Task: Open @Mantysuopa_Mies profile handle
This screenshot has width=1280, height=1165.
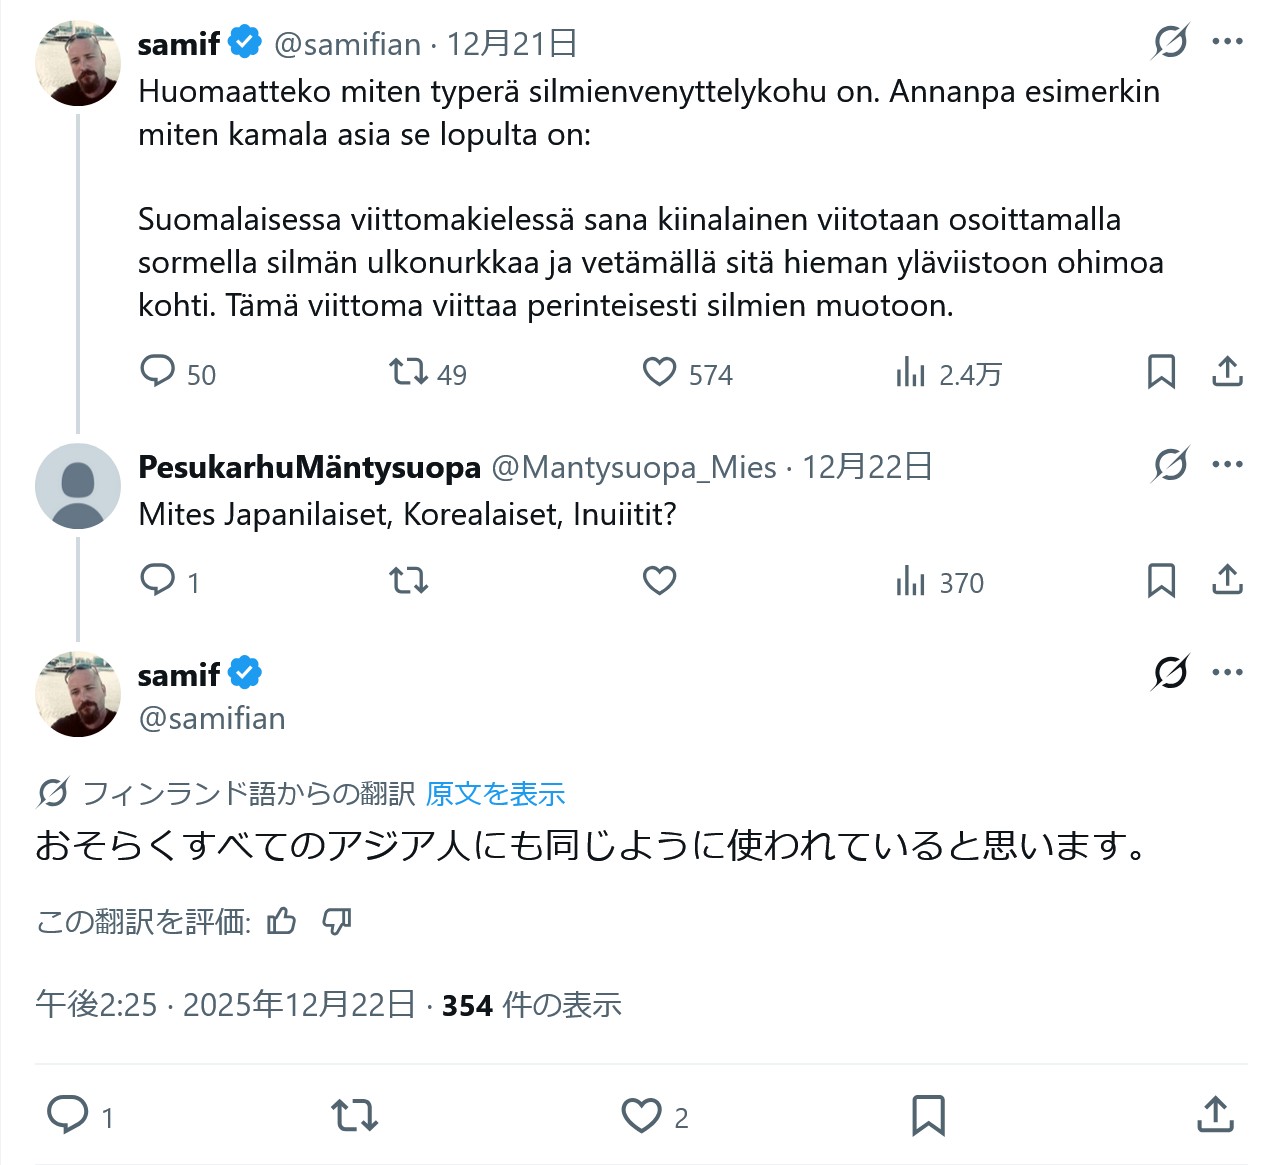Action: tap(634, 467)
